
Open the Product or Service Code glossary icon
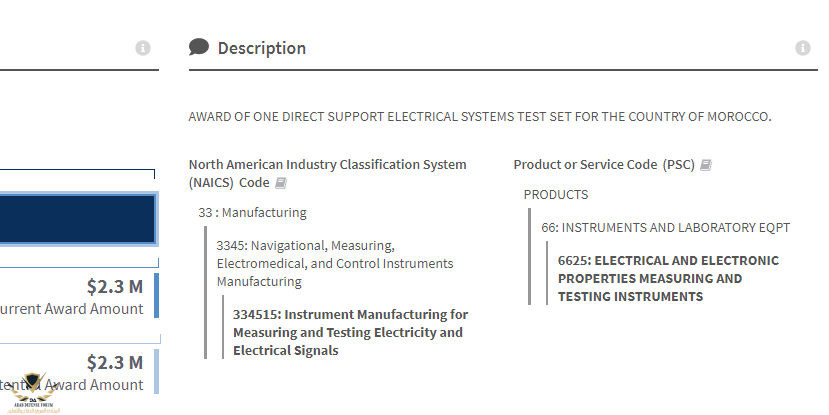click(706, 165)
